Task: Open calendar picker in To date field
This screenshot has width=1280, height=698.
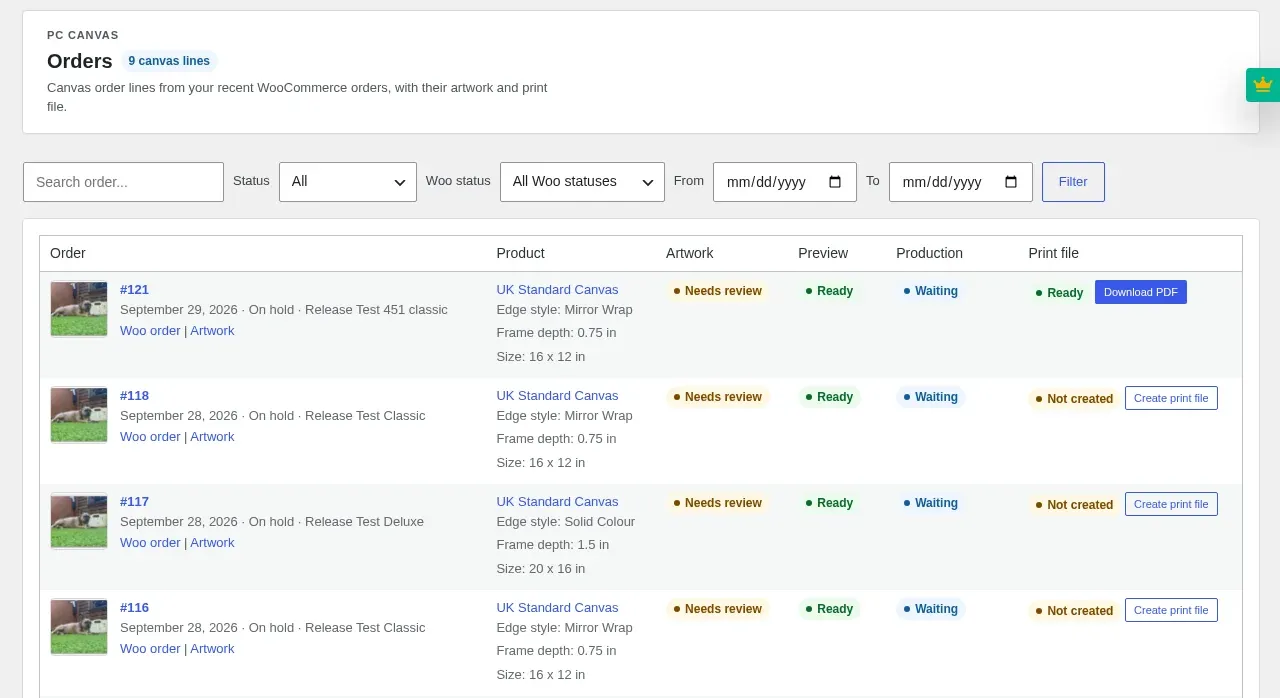Action: pos(1011,182)
